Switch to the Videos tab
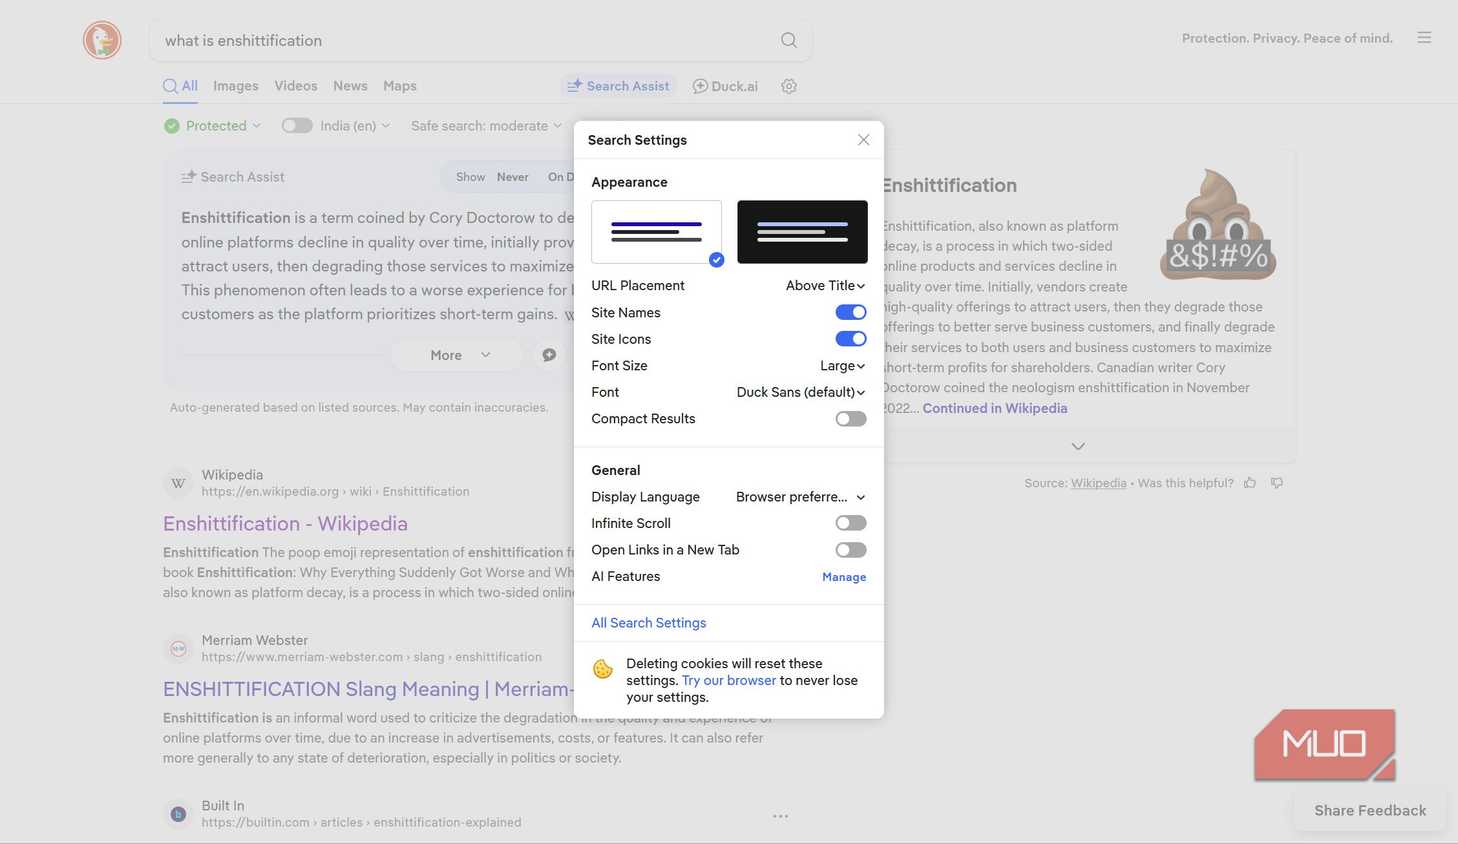This screenshot has height=844, width=1458. [x=296, y=86]
